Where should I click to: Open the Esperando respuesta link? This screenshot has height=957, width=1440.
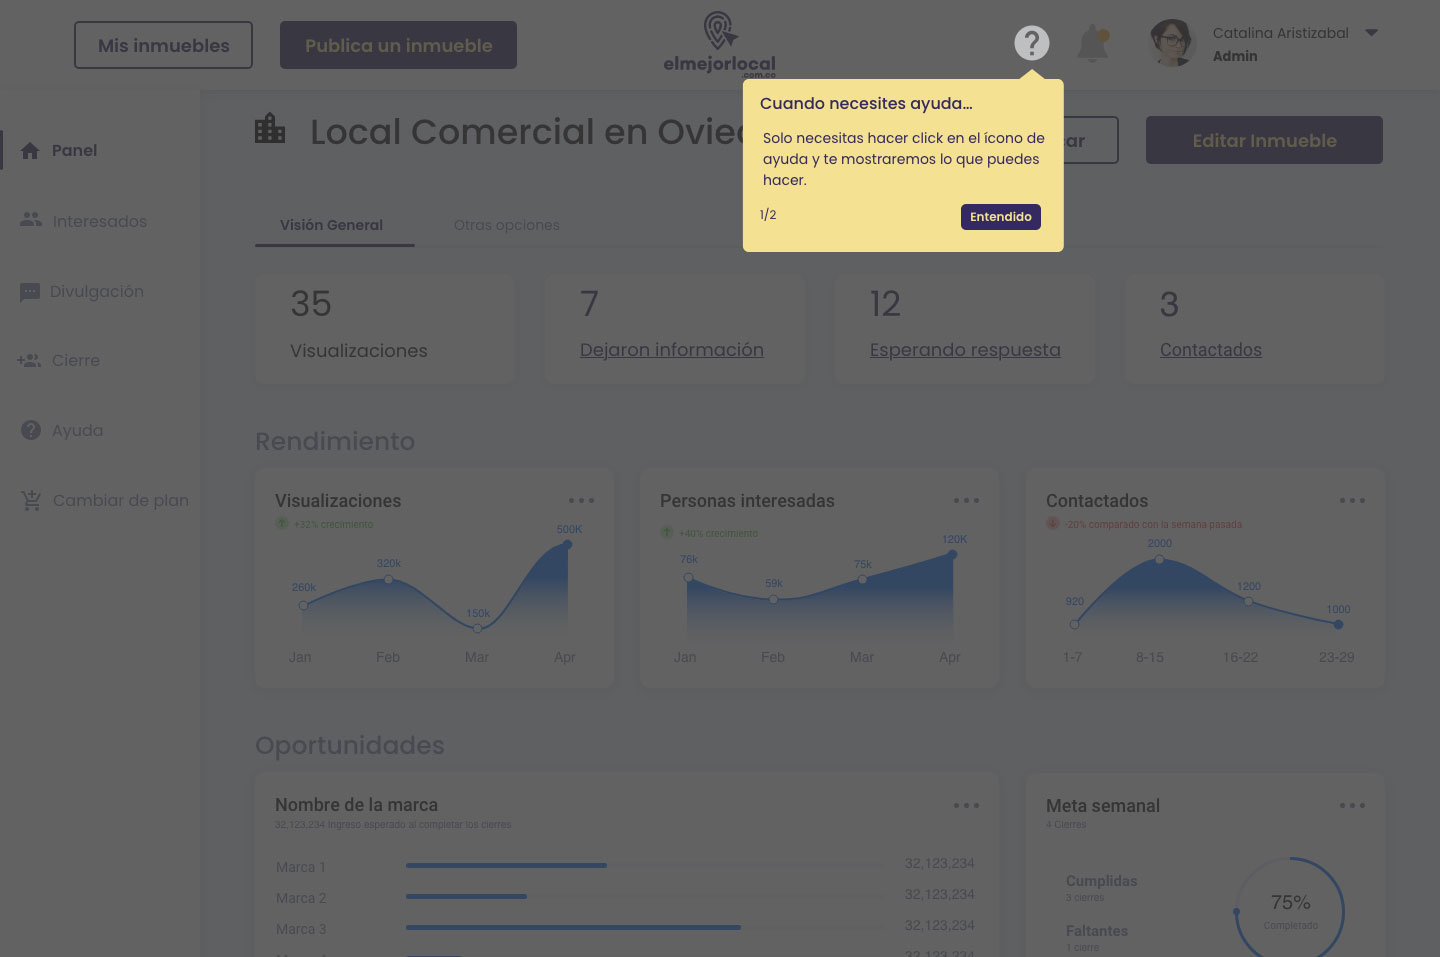click(965, 350)
